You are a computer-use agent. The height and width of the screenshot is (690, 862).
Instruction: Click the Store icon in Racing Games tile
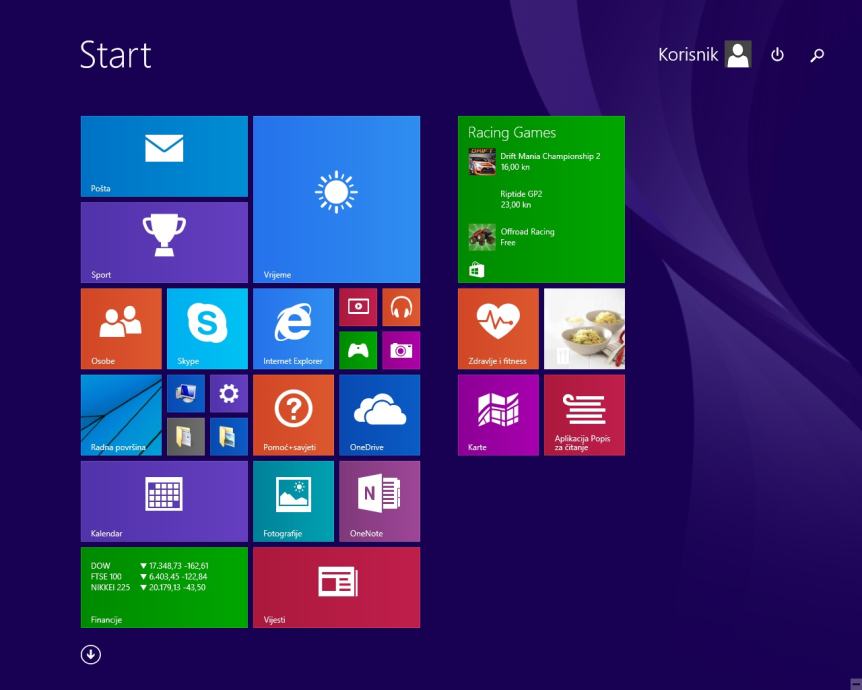[x=477, y=270]
